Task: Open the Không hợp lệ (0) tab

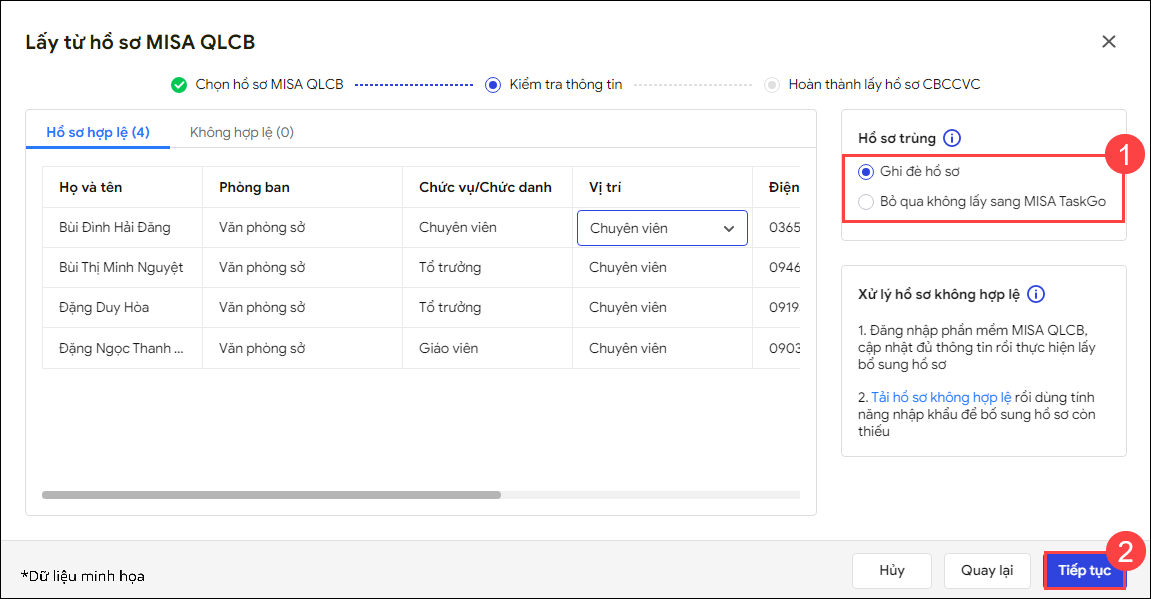Action: coord(241,132)
